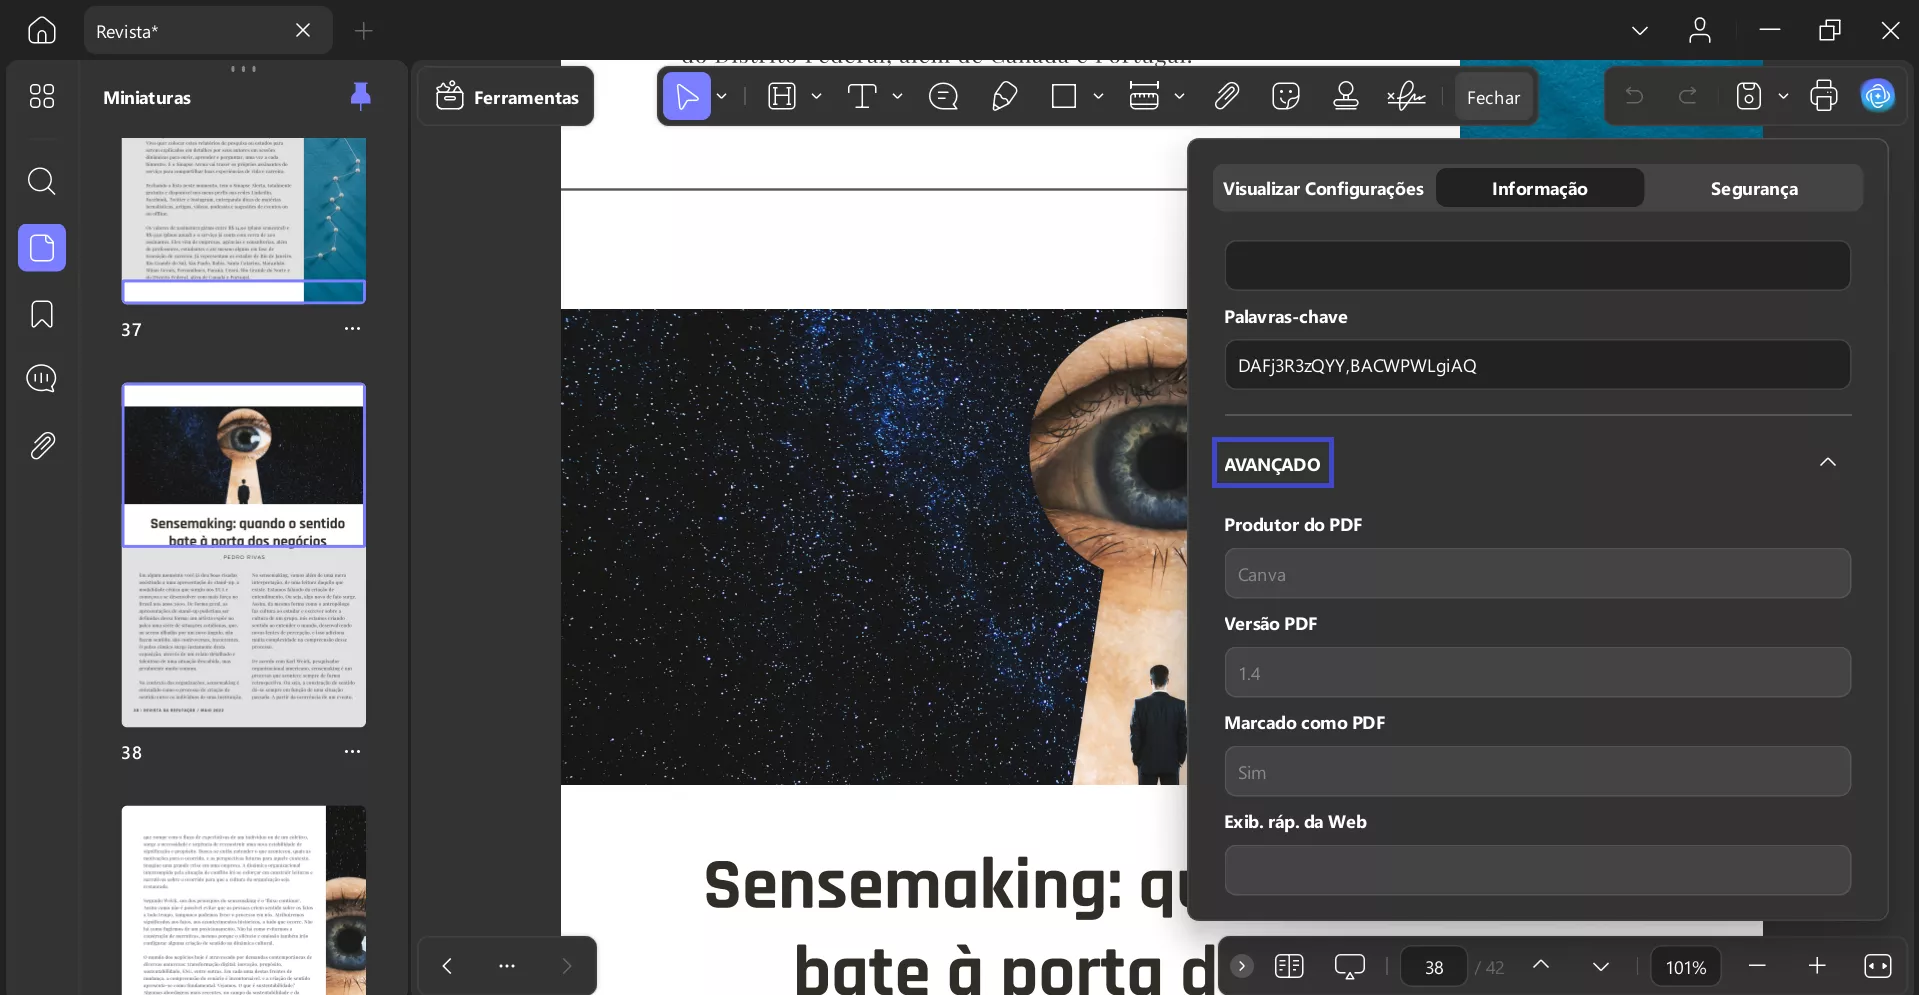Screen dimensions: 1919x995
Task: Open a new tab with plus
Action: click(x=364, y=31)
